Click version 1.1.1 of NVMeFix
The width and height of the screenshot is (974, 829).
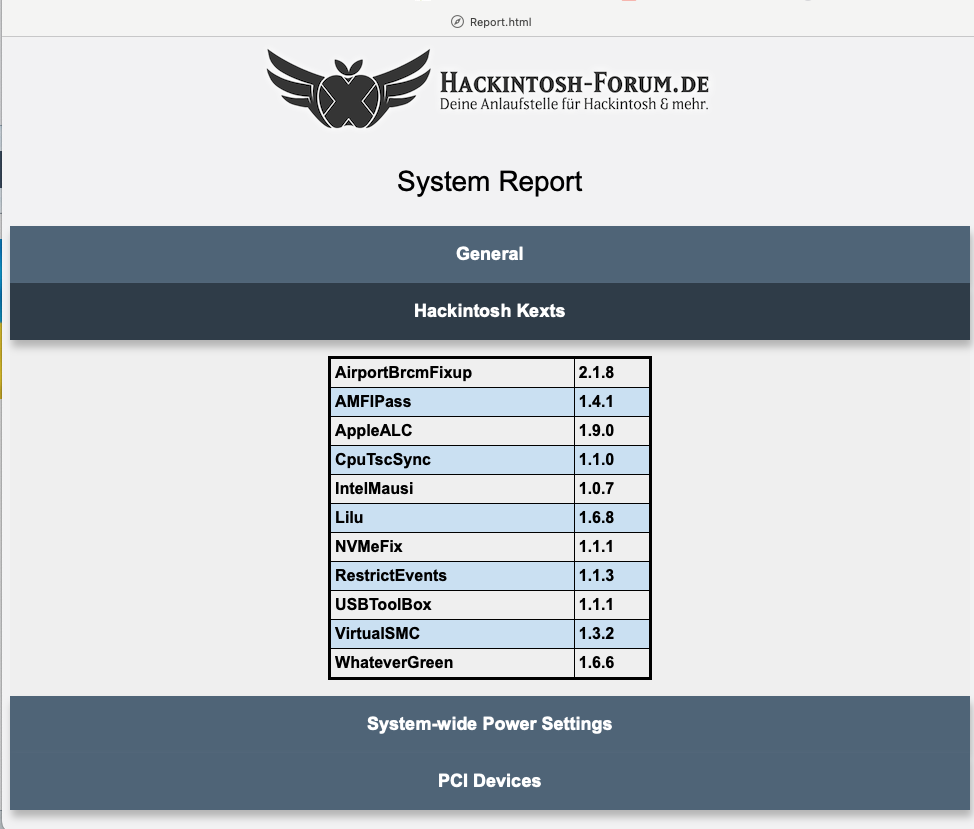pyautogui.click(x=612, y=546)
